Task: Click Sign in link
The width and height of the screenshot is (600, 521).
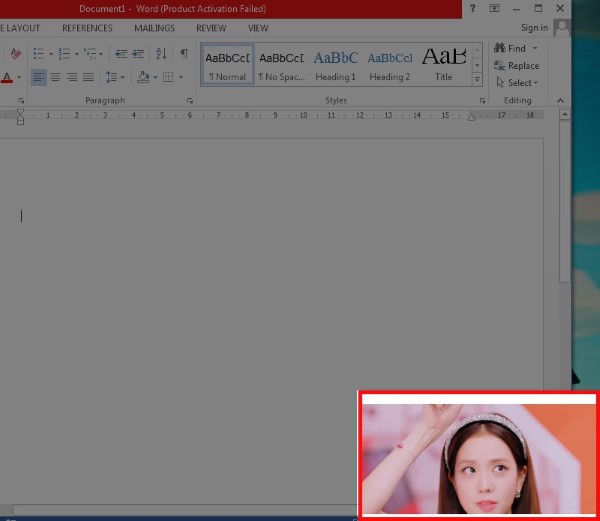Action: coord(534,28)
